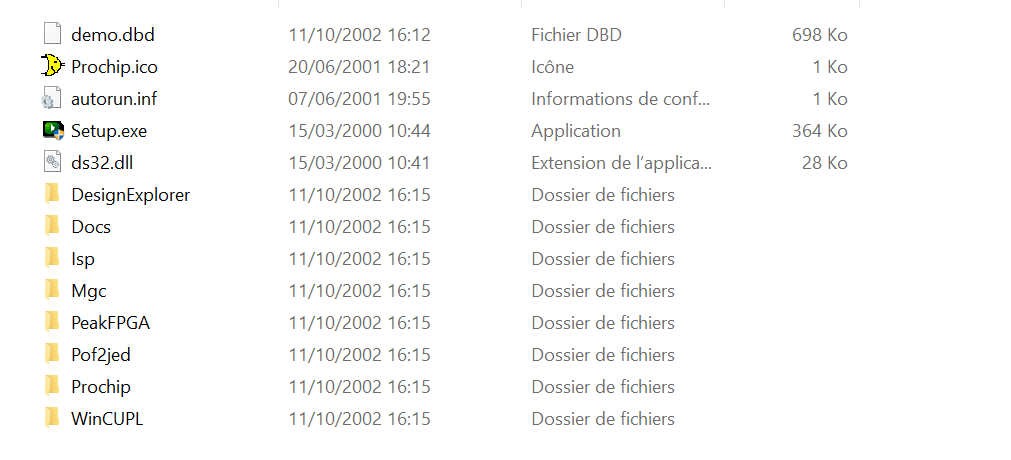Click the Setup.exe file name
Screen dimensions: 1011x460
click(x=109, y=131)
